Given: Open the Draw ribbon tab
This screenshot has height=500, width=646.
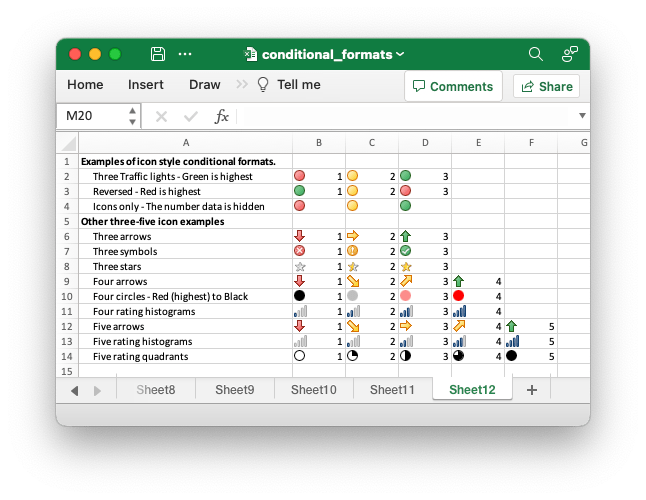Looking at the screenshot, I should point(204,84).
